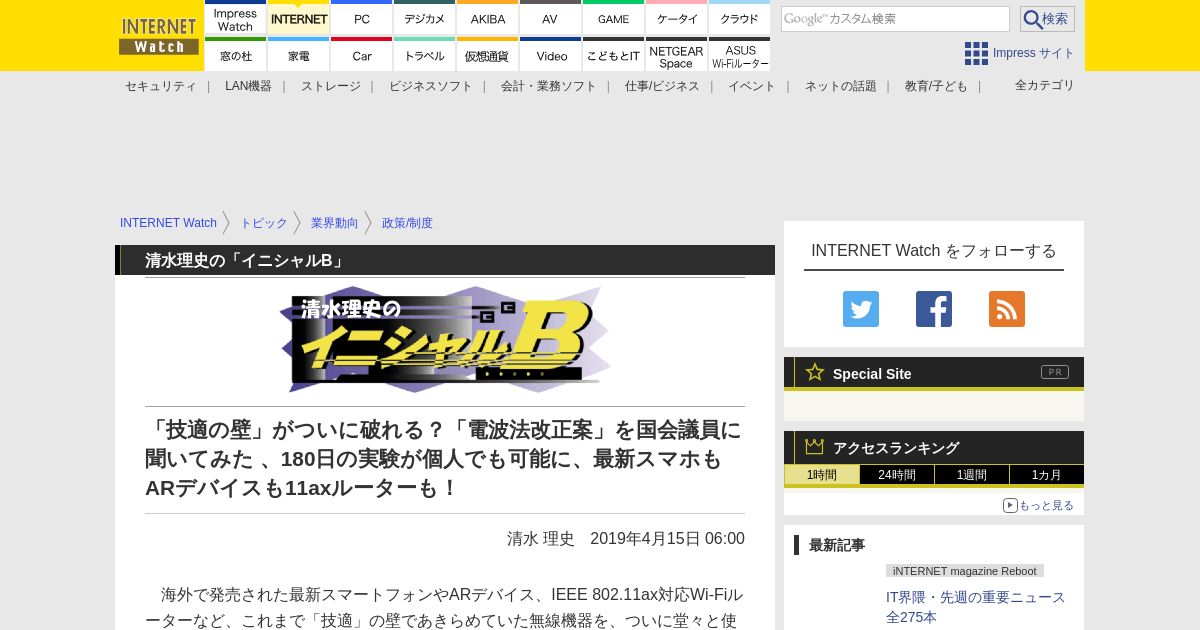This screenshot has height=630, width=1200.
Task: Go to ビジネスソフト category
Action: tap(431, 86)
